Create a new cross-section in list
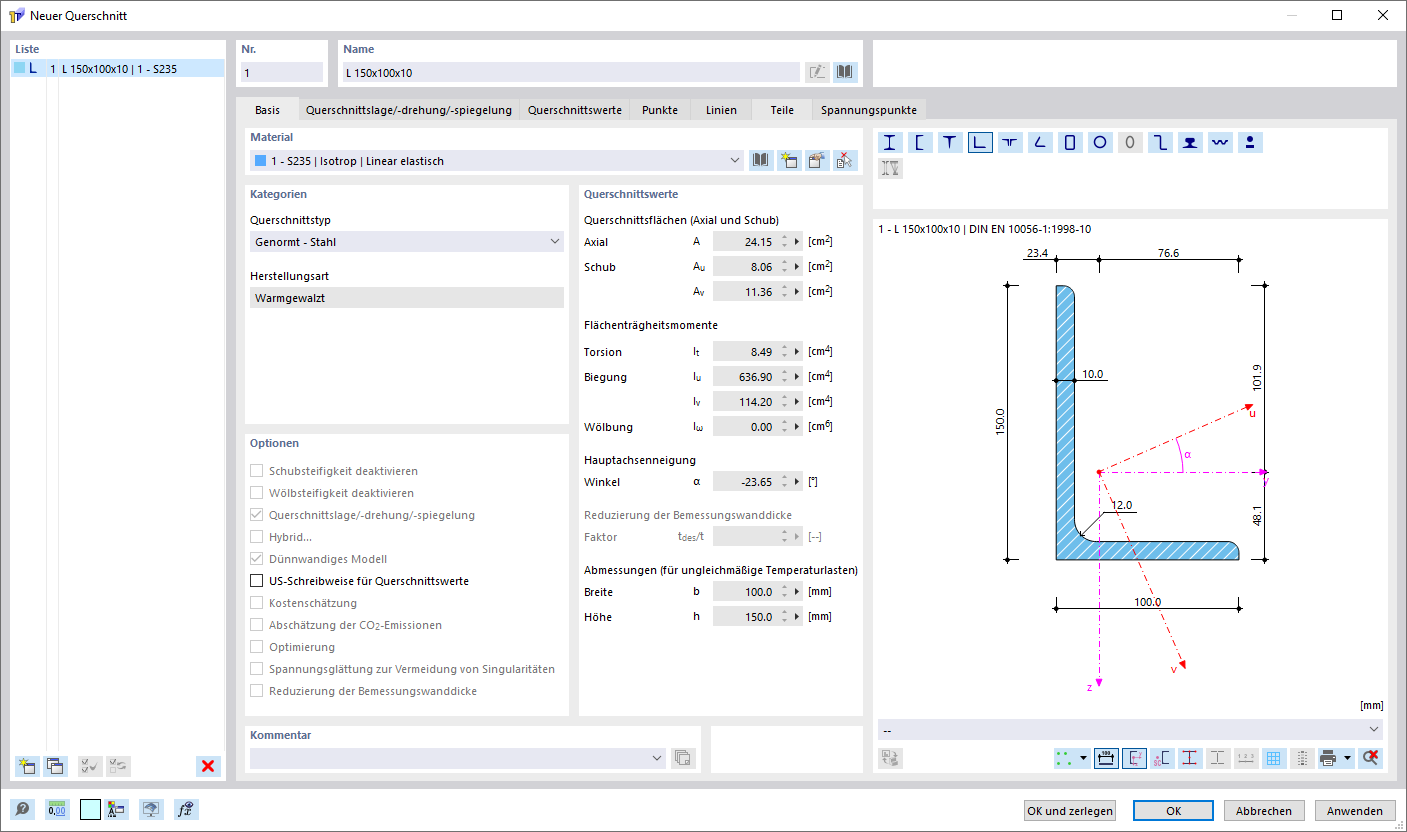Screen dimensions: 1407x832 click(27, 766)
